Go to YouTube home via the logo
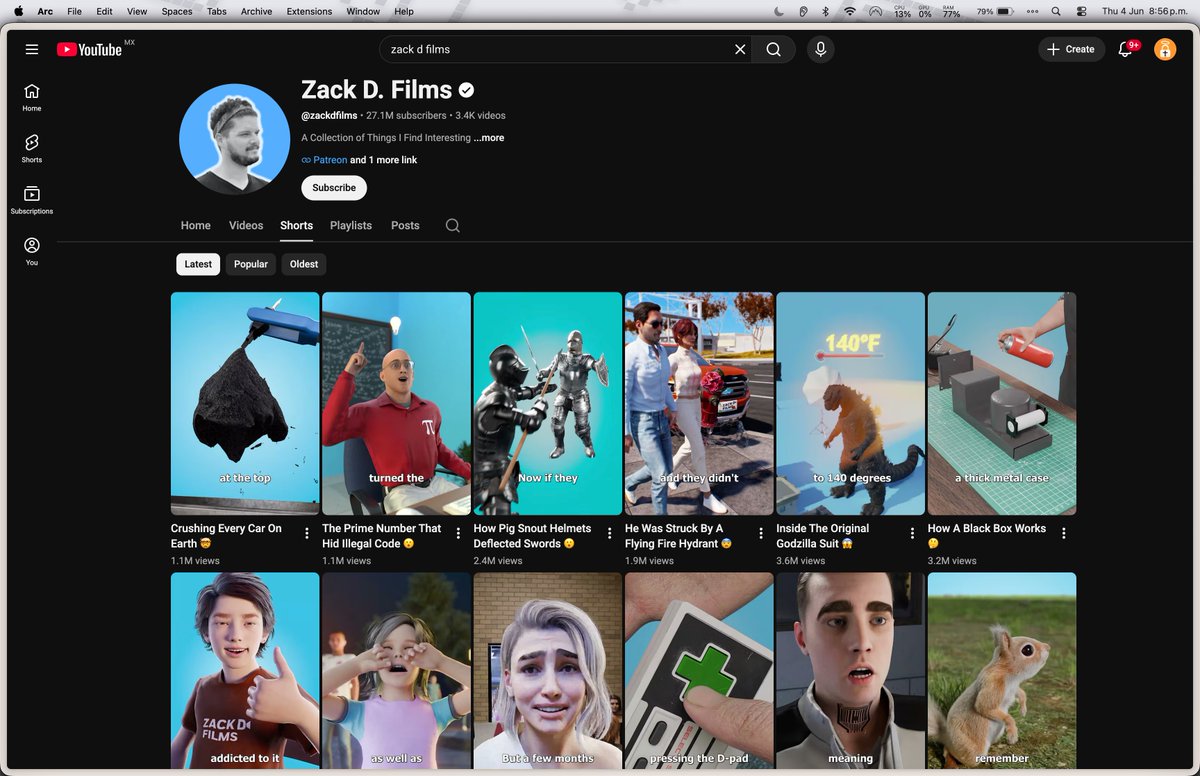Screen dimensions: 1200x776 tap(89, 49)
